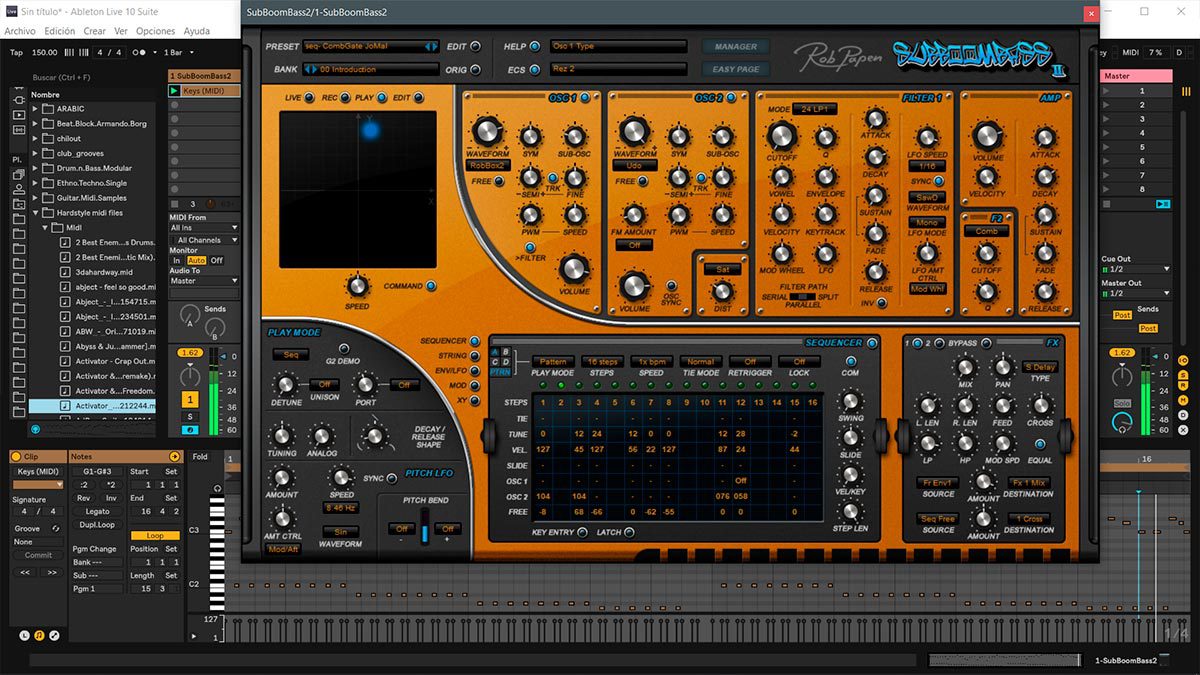This screenshot has height=675, width=1200.
Task: Click the Legato button
Action: (x=97, y=511)
